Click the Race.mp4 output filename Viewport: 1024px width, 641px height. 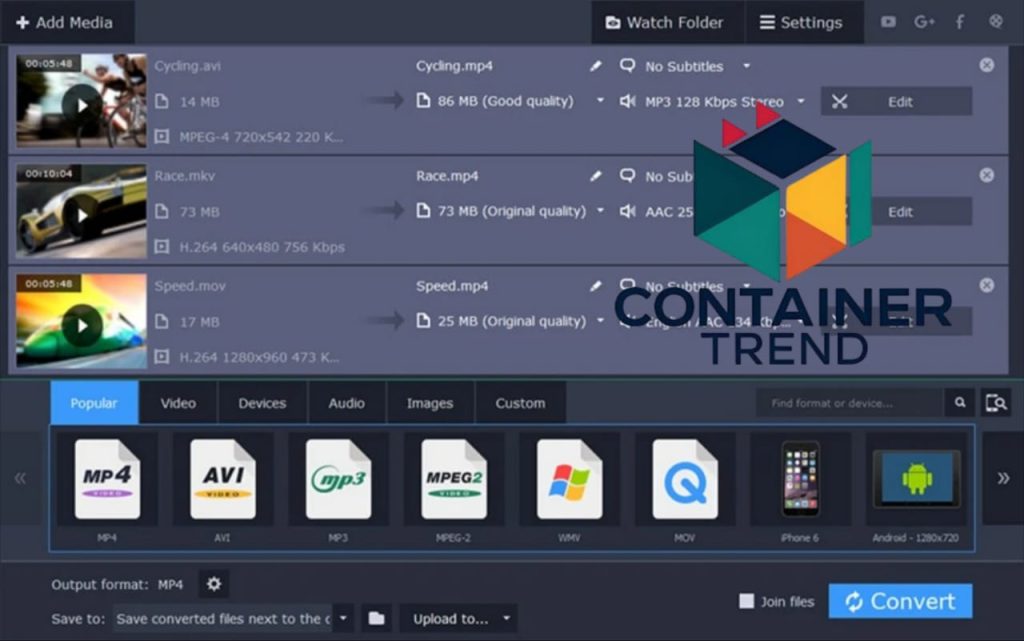pyautogui.click(x=447, y=176)
